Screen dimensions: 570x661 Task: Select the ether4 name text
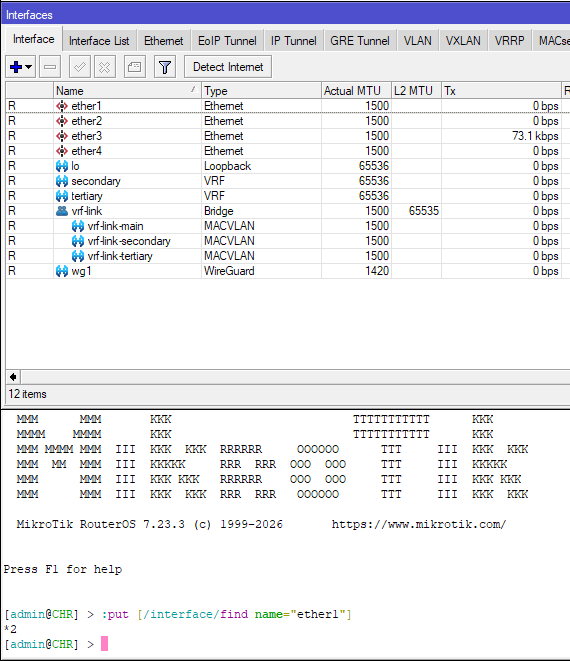[x=86, y=151]
